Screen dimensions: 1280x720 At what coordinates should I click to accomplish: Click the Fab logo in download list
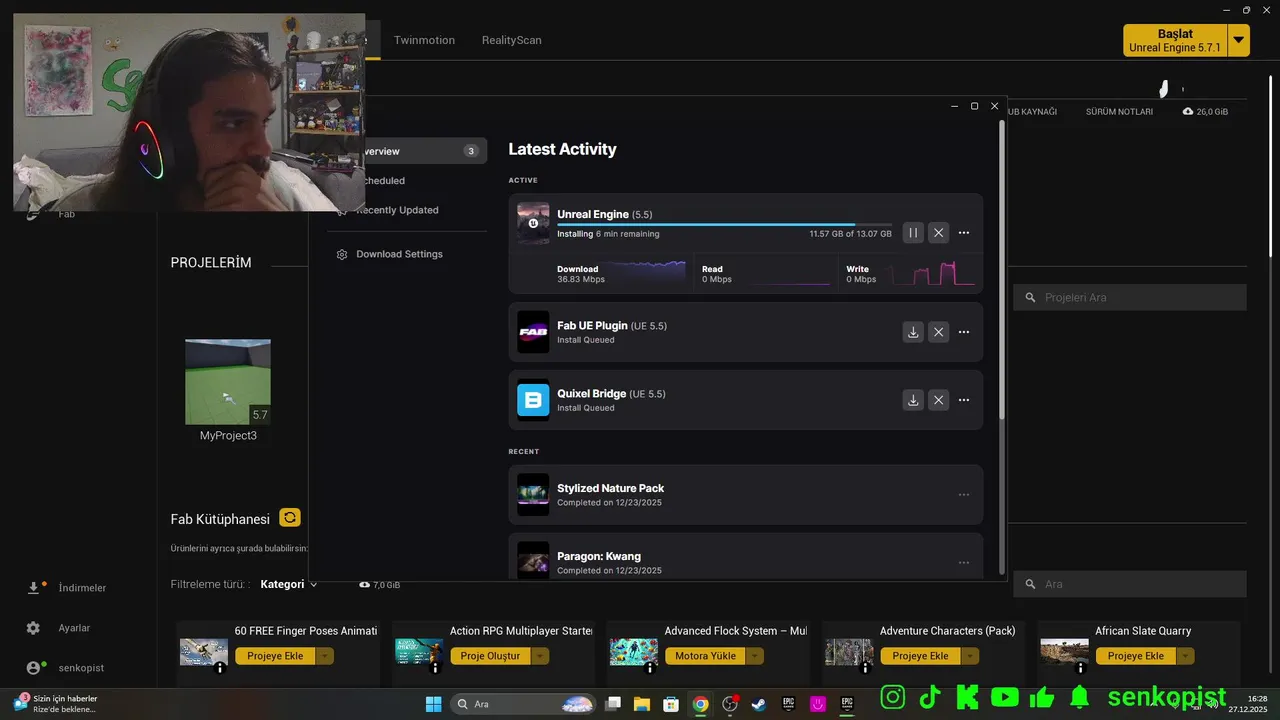tap(533, 332)
